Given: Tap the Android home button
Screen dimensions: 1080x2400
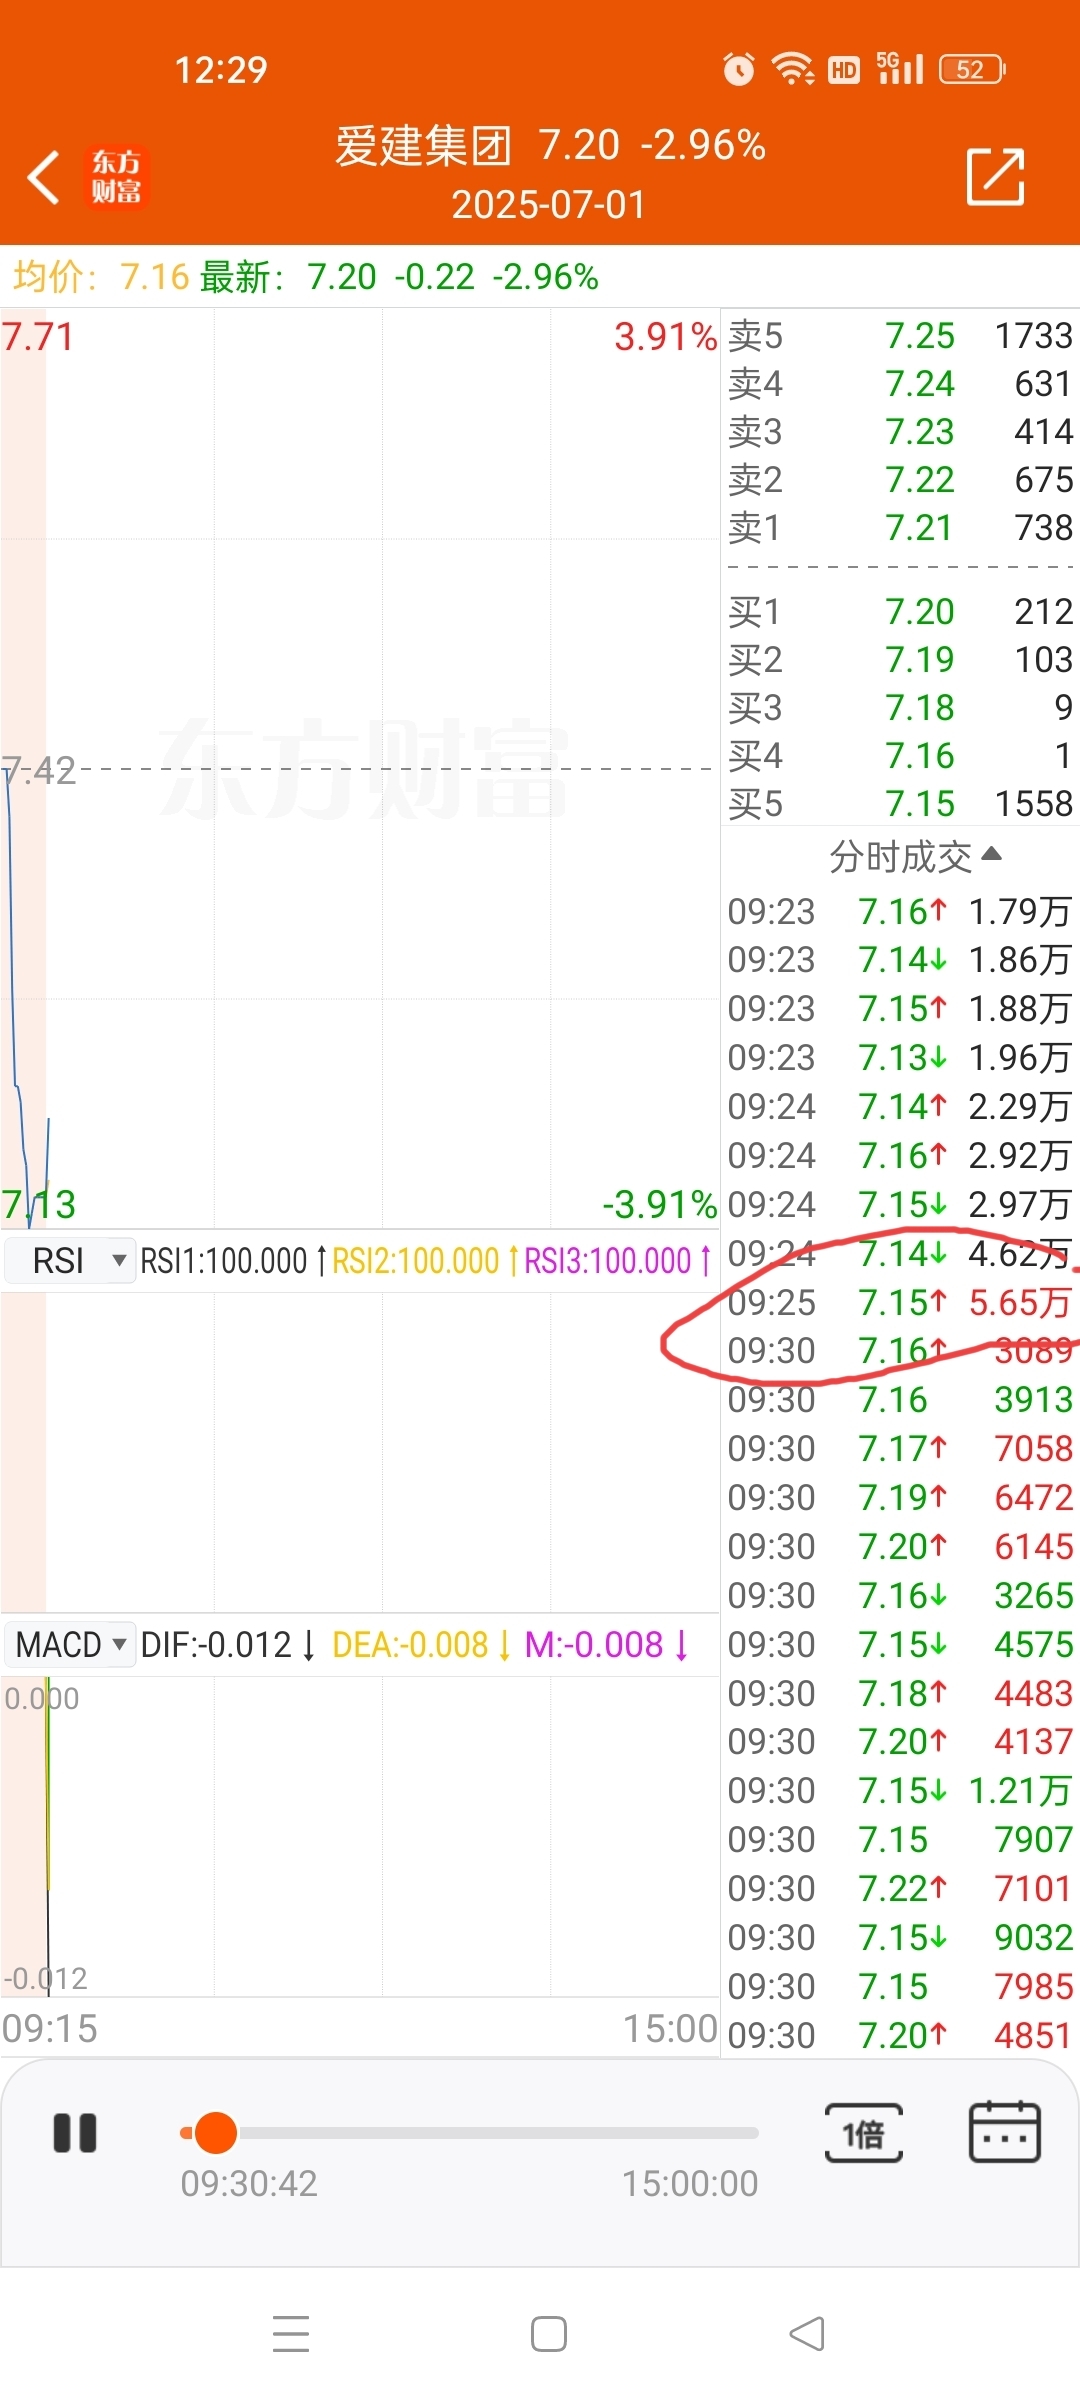Looking at the screenshot, I should click(549, 2334).
